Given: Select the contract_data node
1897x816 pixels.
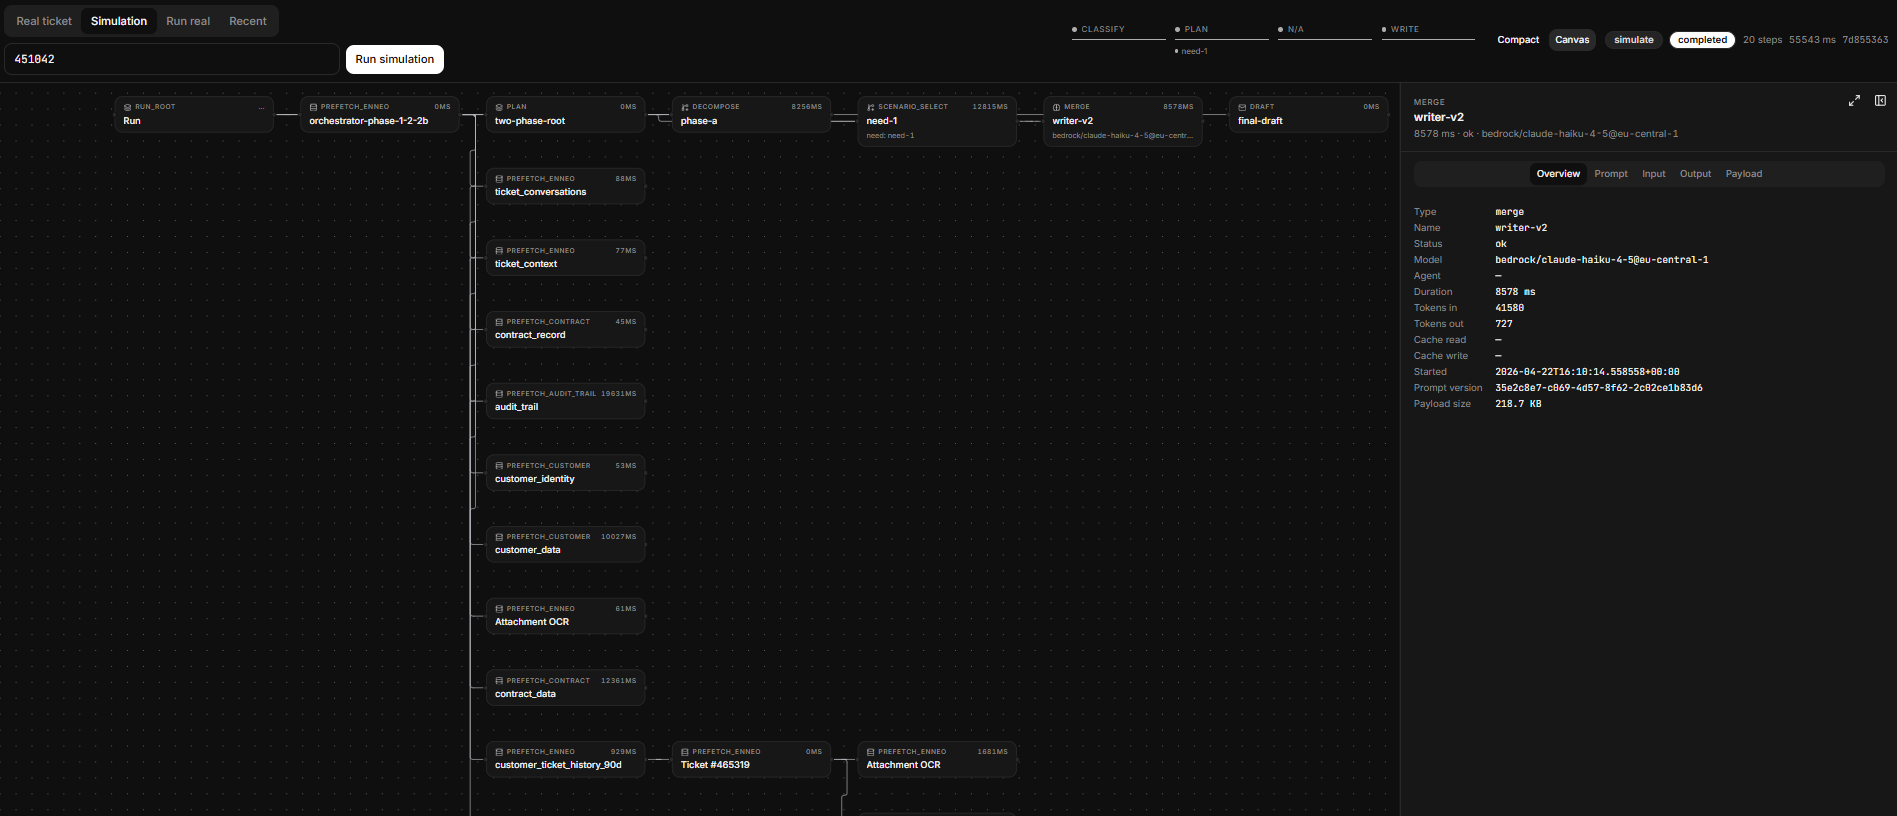Looking at the screenshot, I should (566, 688).
